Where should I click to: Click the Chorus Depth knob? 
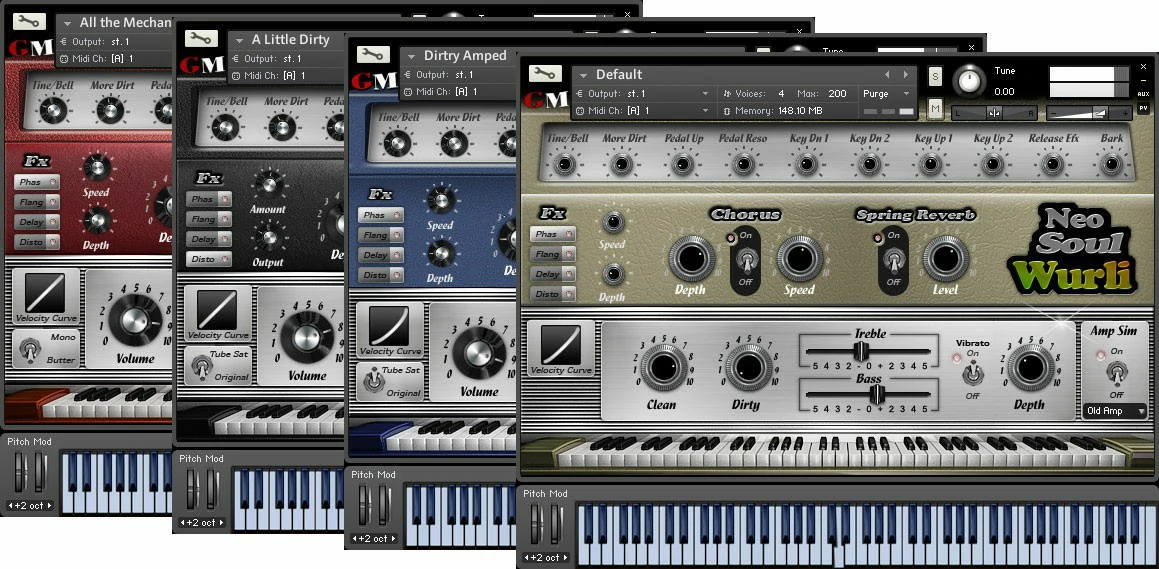click(692, 259)
